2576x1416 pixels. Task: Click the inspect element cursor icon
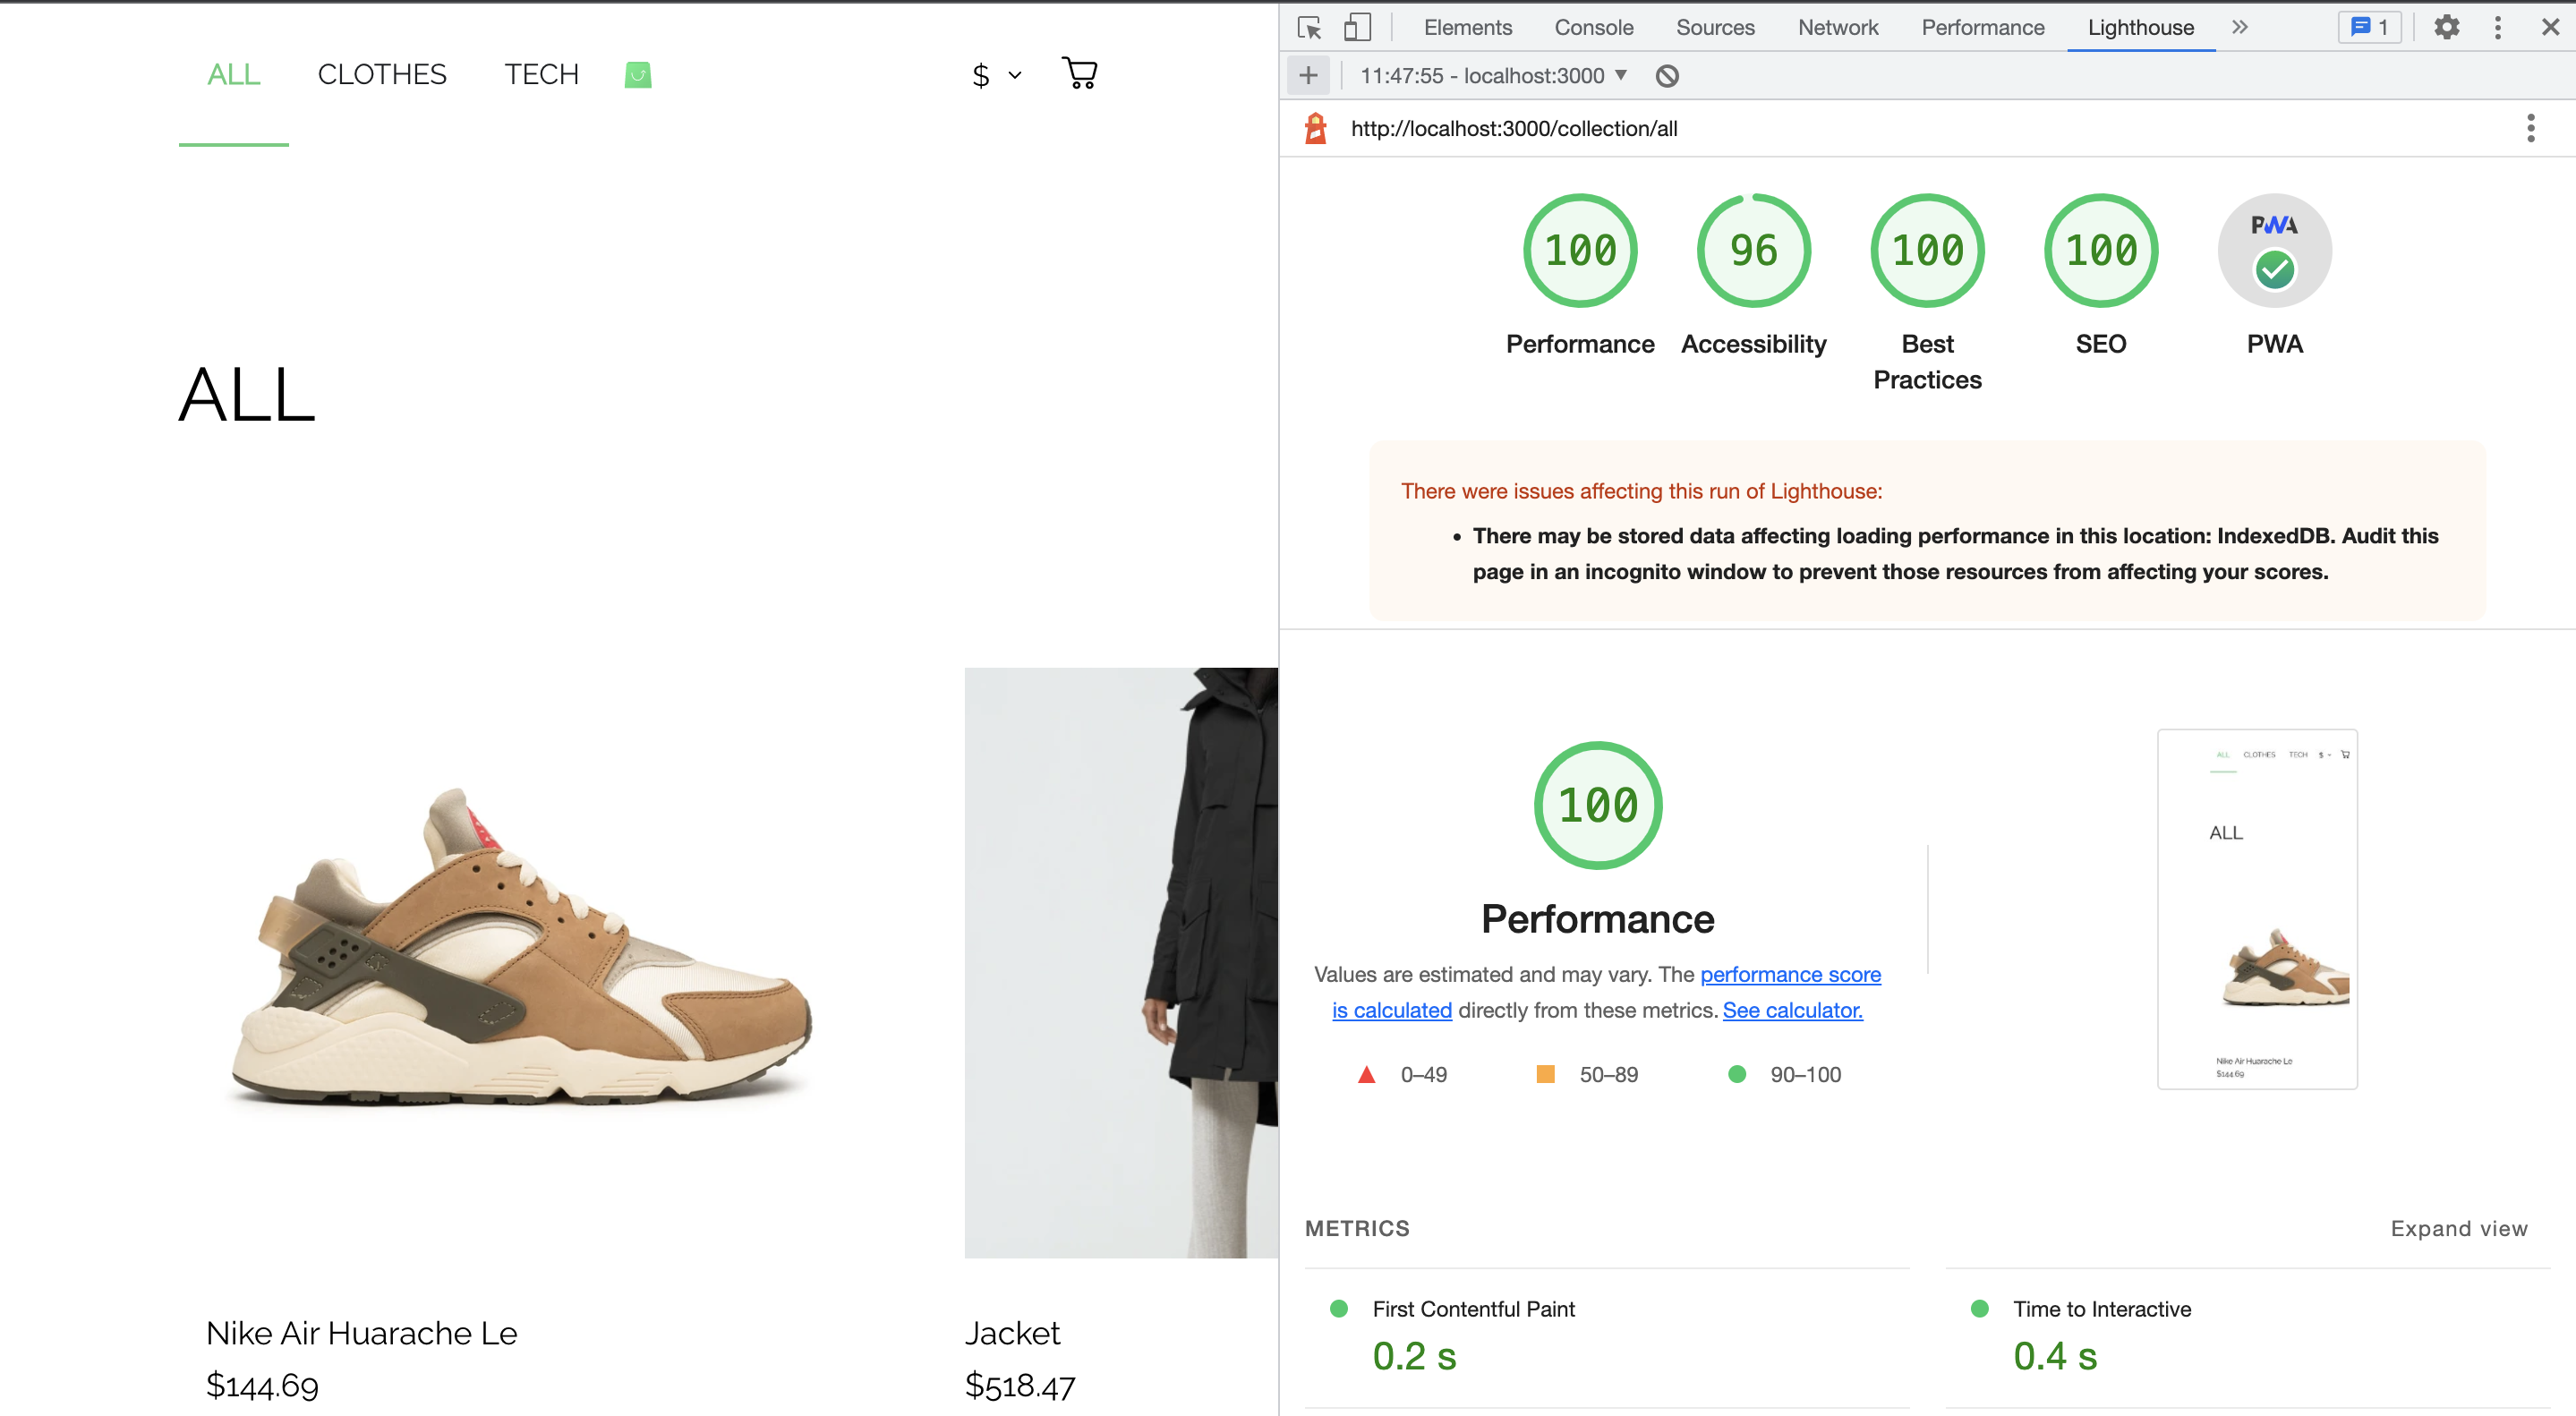(1309, 27)
